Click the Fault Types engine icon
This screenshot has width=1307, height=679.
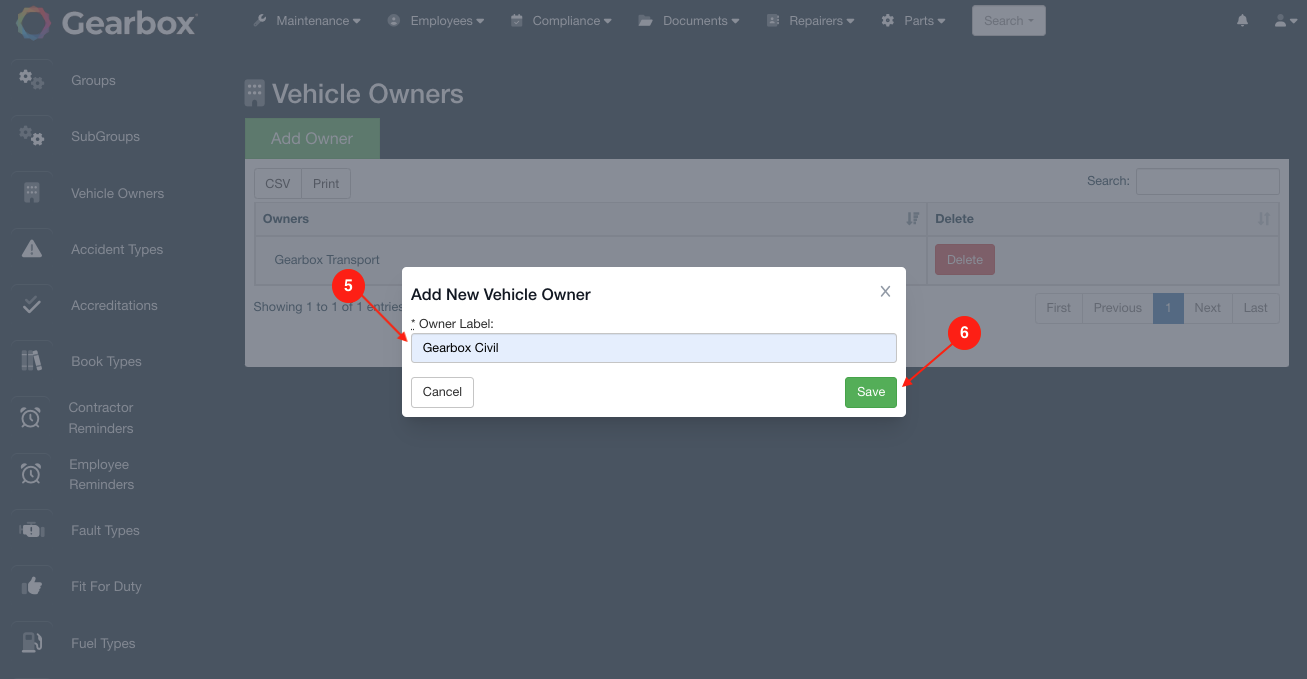[32, 530]
